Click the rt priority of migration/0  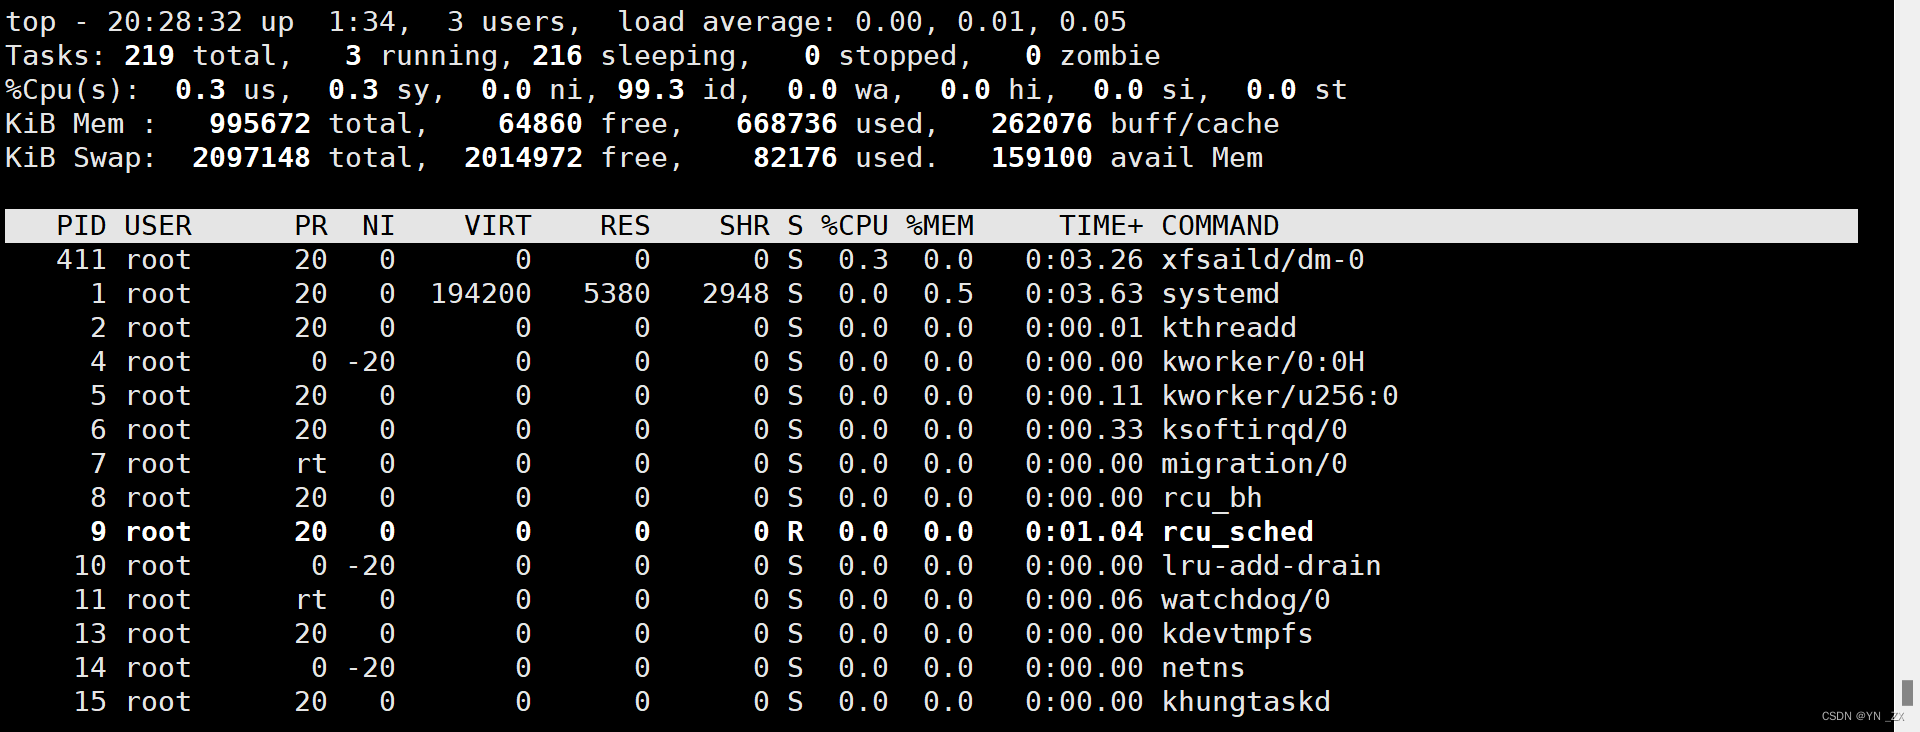tap(311, 464)
